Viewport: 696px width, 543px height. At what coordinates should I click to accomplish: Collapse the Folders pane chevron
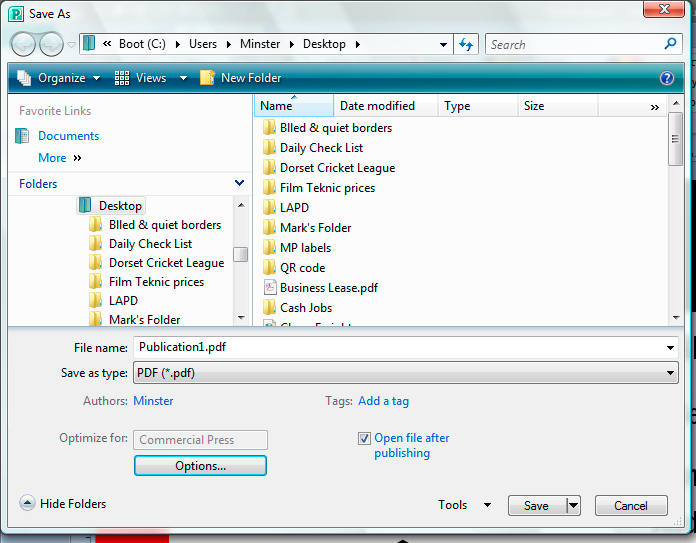click(239, 184)
